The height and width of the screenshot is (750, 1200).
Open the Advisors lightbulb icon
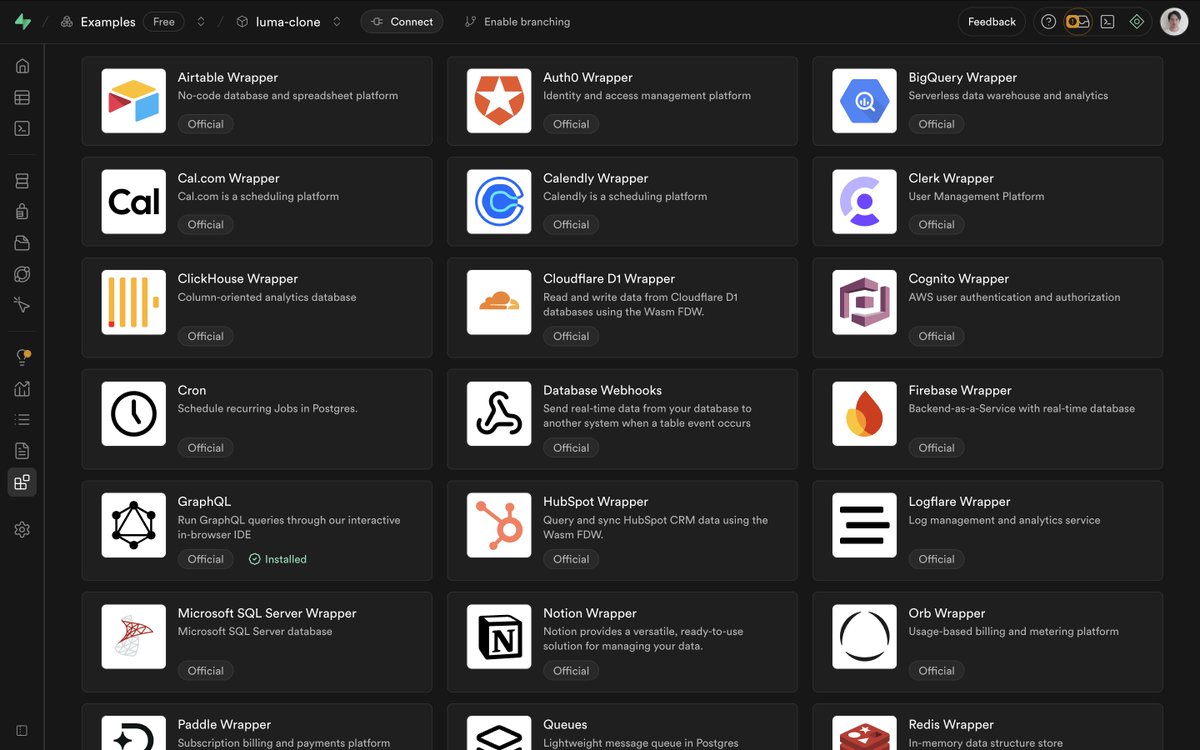coord(22,356)
